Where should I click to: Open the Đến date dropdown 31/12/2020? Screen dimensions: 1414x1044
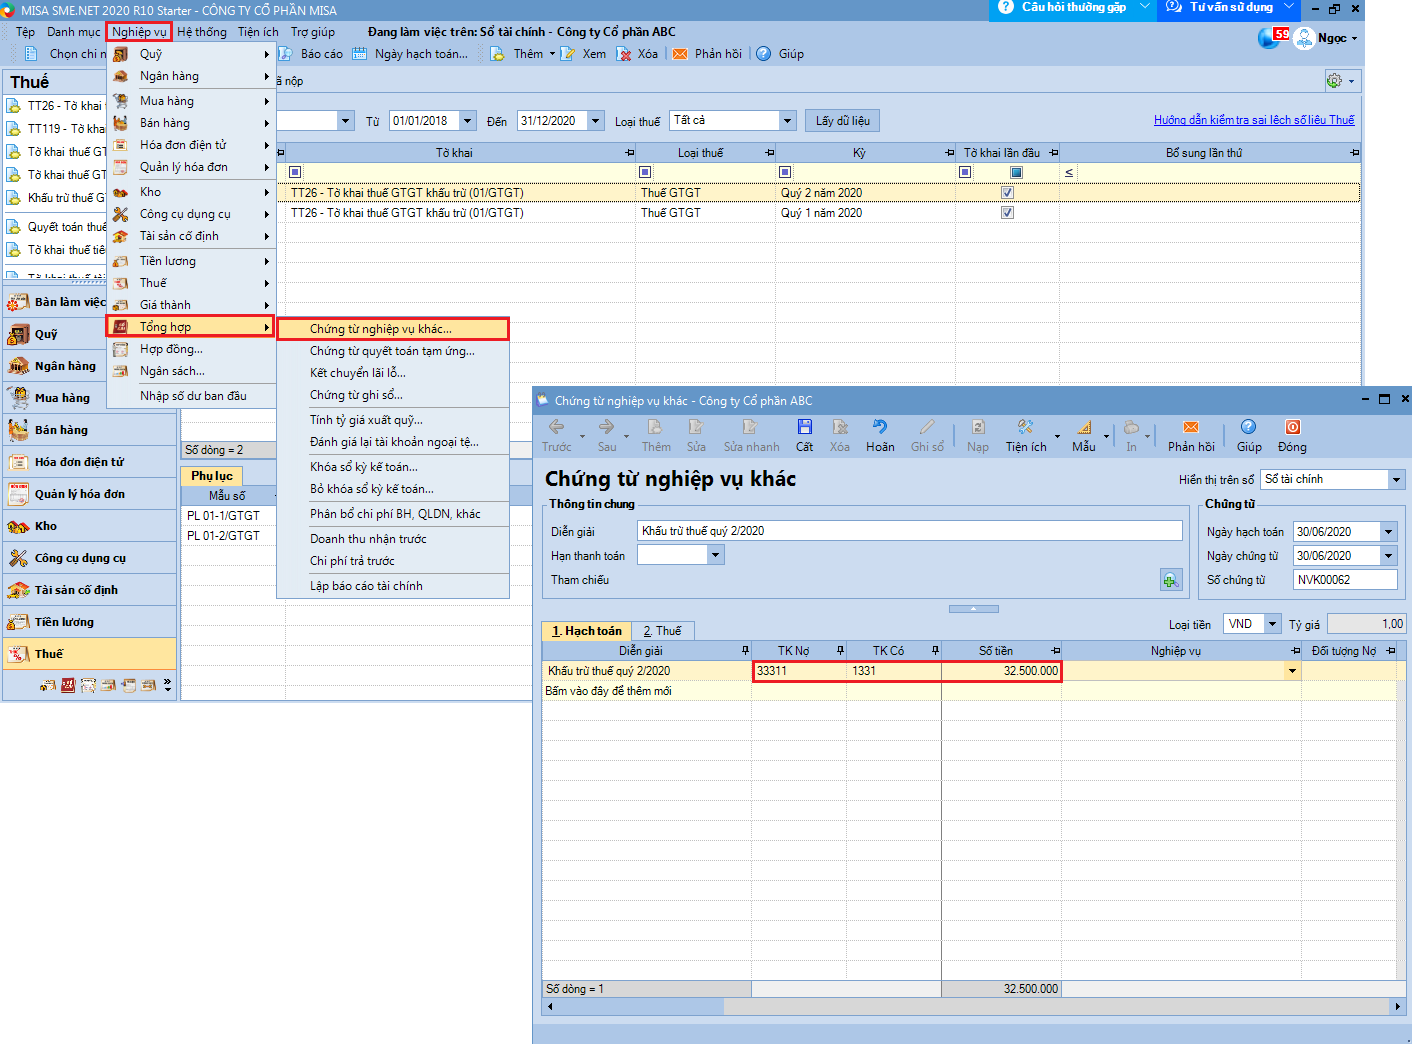596,121
